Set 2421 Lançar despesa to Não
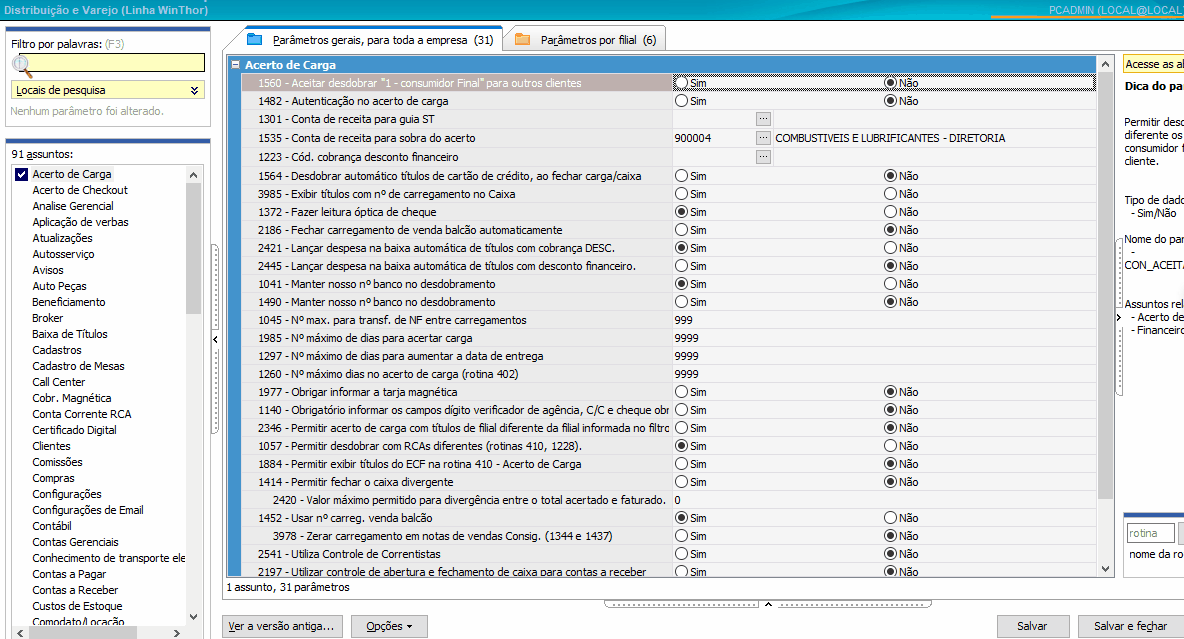This screenshot has height=639, width=1184. point(890,248)
